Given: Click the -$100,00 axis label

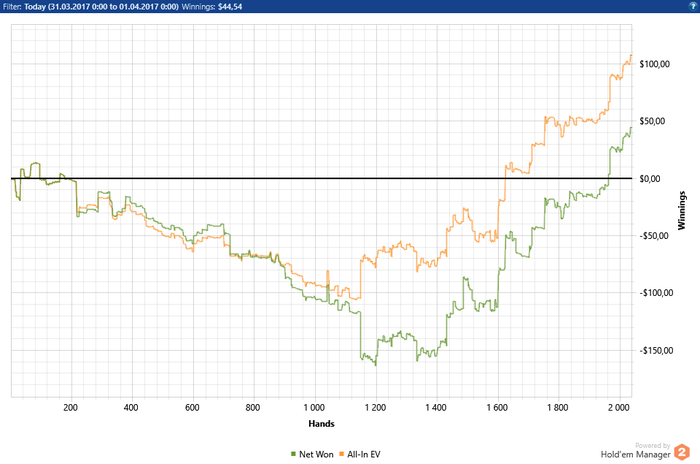Looking at the screenshot, I should (x=656, y=293).
